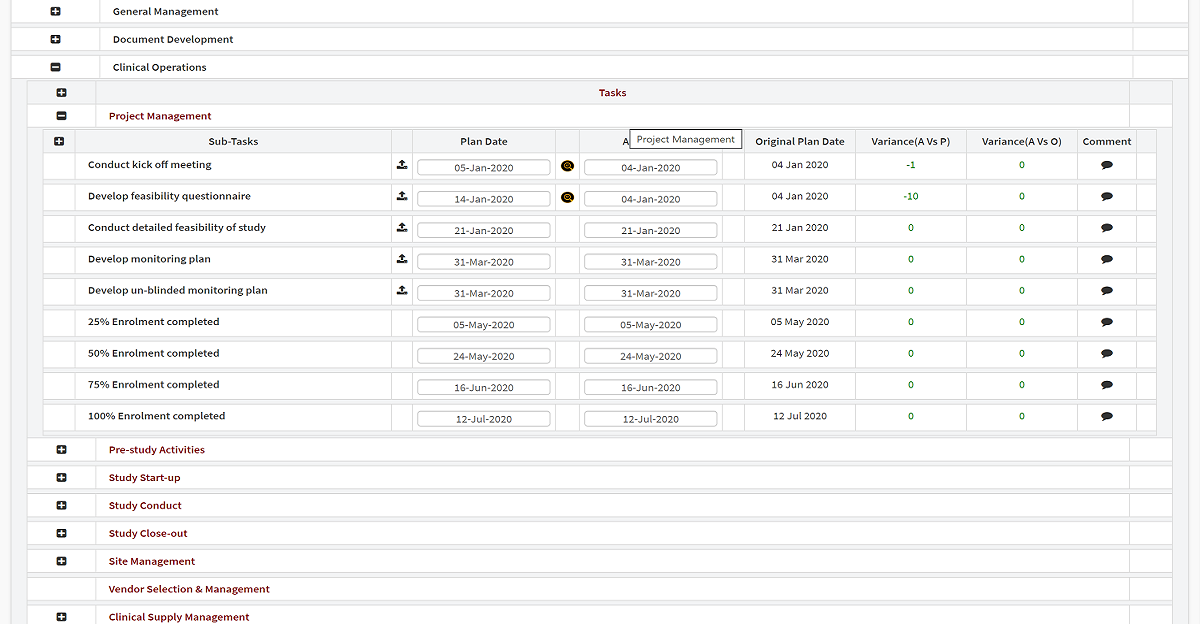1200x624 pixels.
Task: Click upload icon for Develop monitoring plan
Action: click(401, 260)
